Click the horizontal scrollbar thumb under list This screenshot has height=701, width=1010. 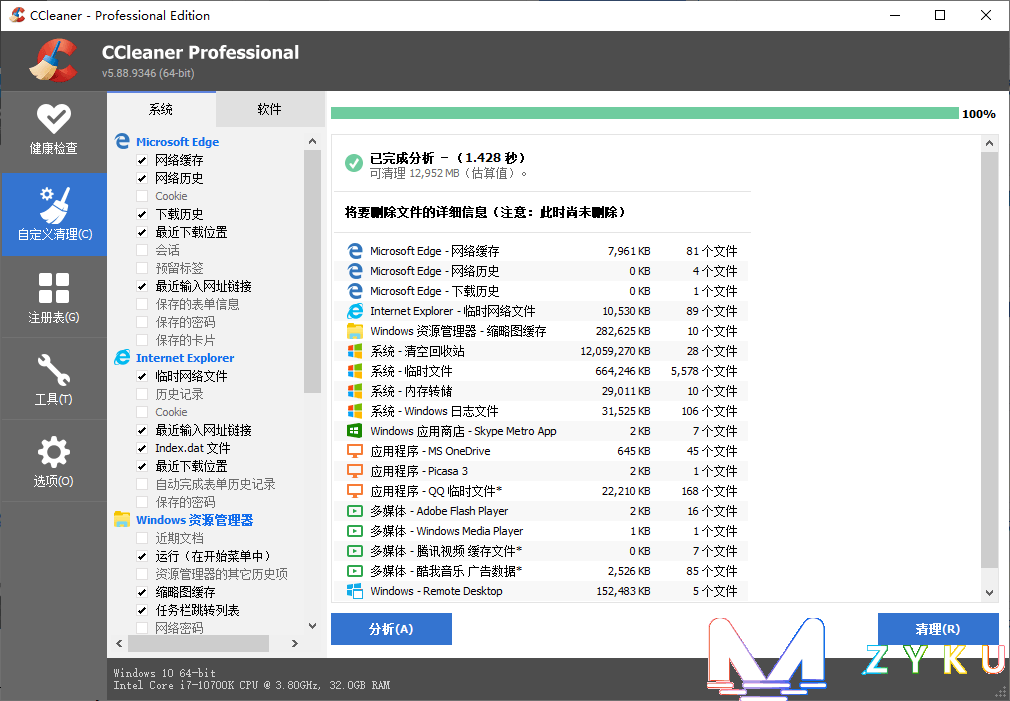point(198,643)
